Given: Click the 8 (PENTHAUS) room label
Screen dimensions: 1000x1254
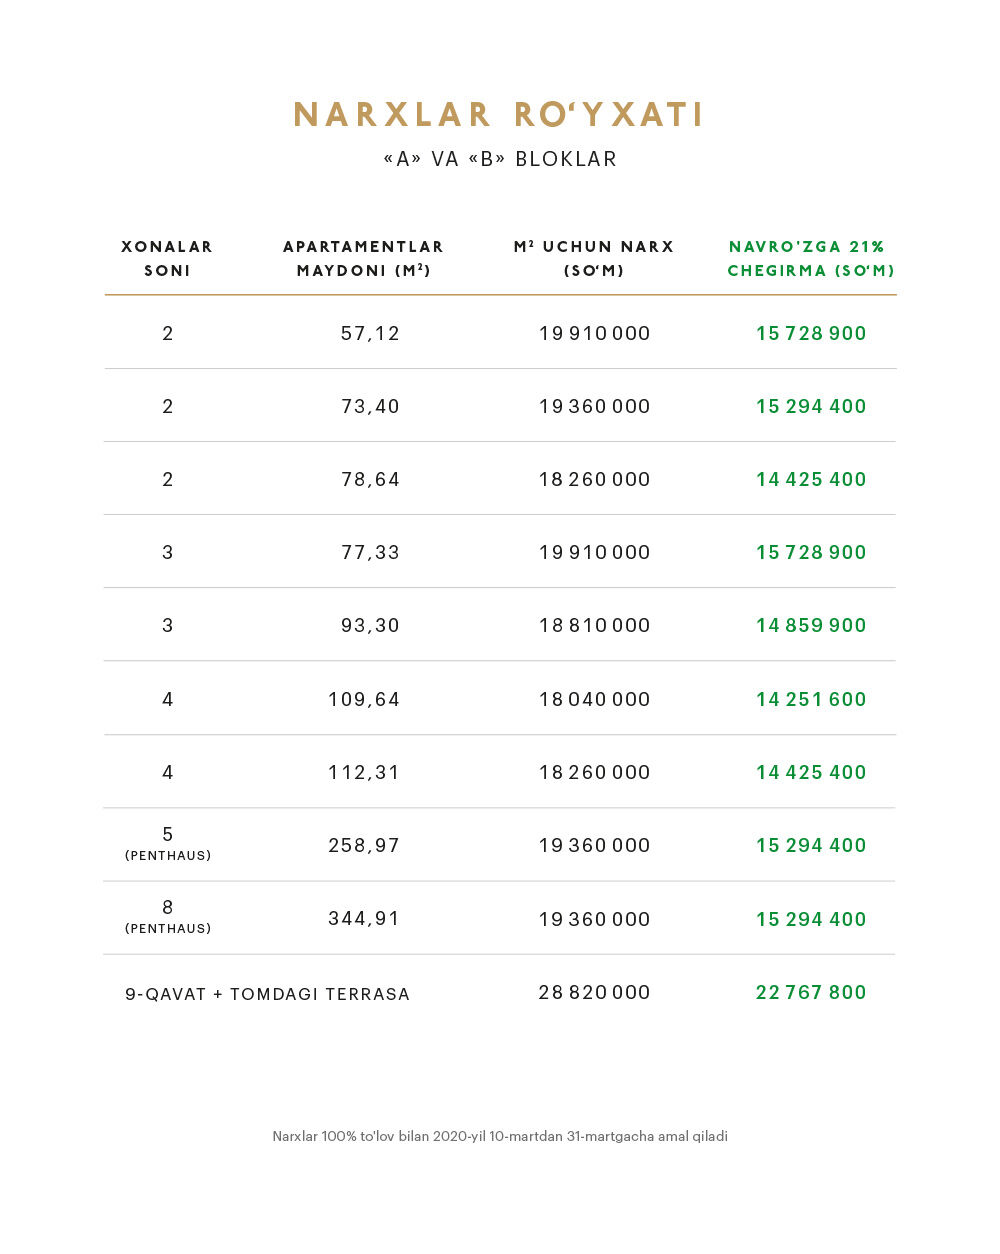Looking at the screenshot, I should point(168,916).
